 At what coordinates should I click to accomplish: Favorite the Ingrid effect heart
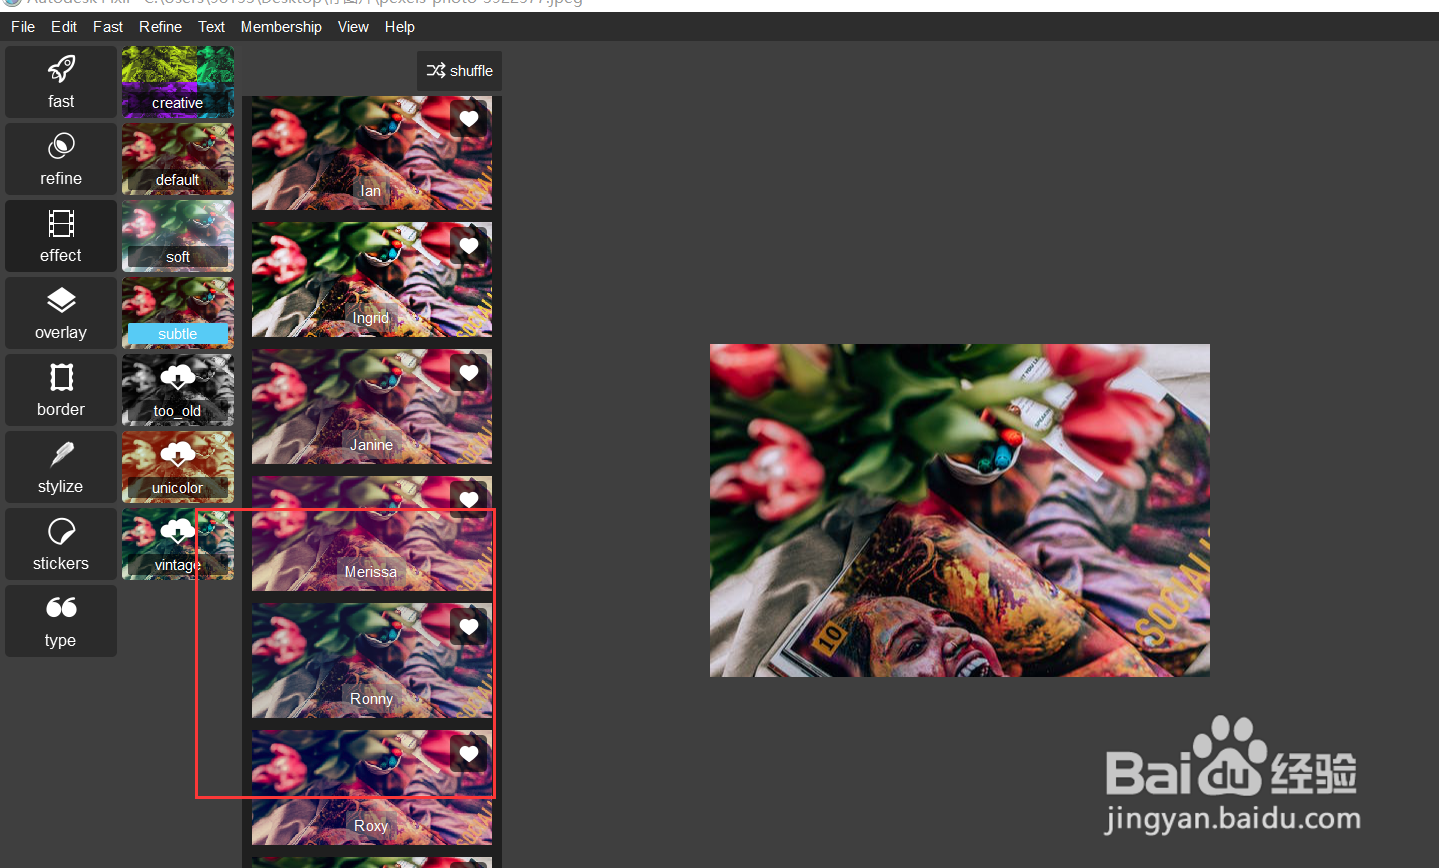click(469, 246)
